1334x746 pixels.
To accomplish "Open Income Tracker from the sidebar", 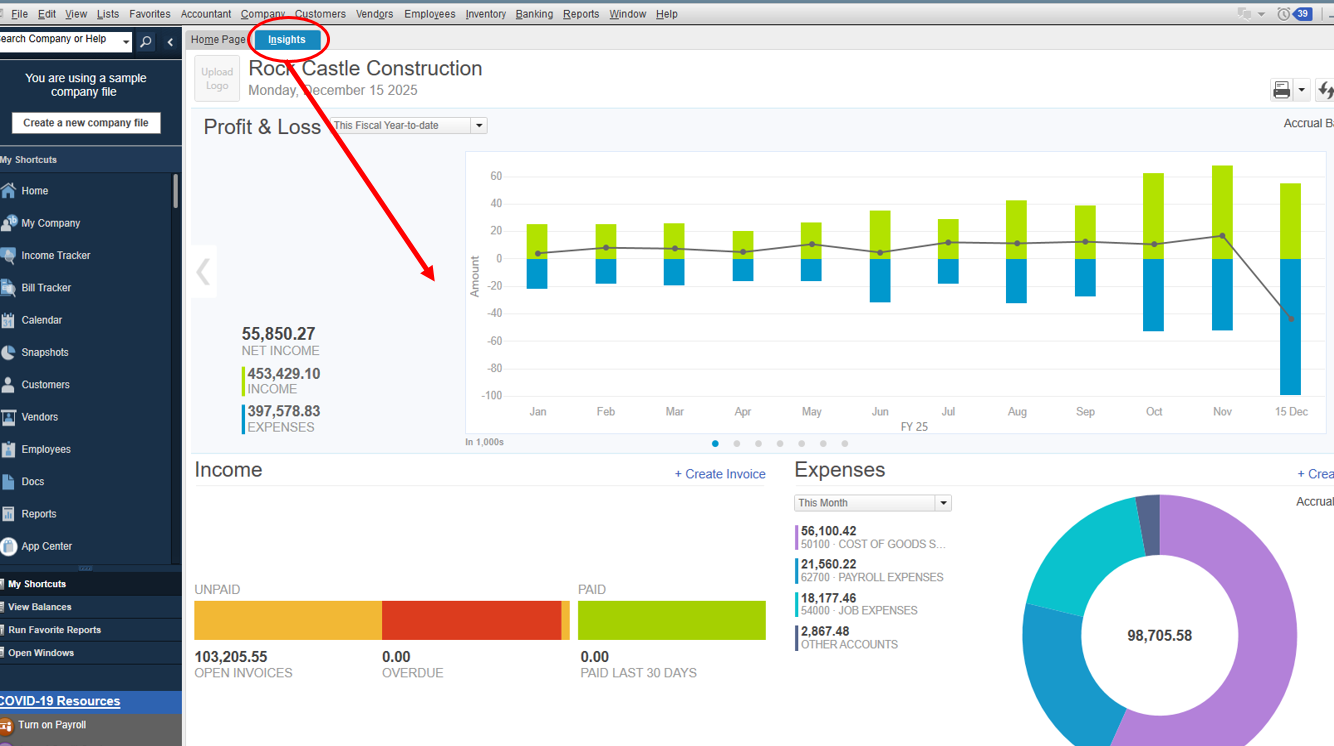I will pos(9,256).
